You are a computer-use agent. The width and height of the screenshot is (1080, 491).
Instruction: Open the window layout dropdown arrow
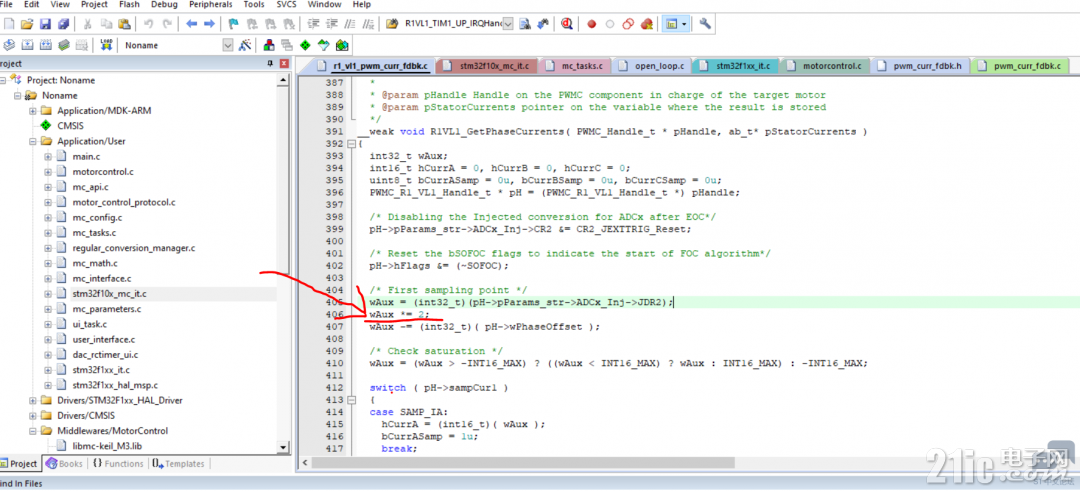pos(685,24)
